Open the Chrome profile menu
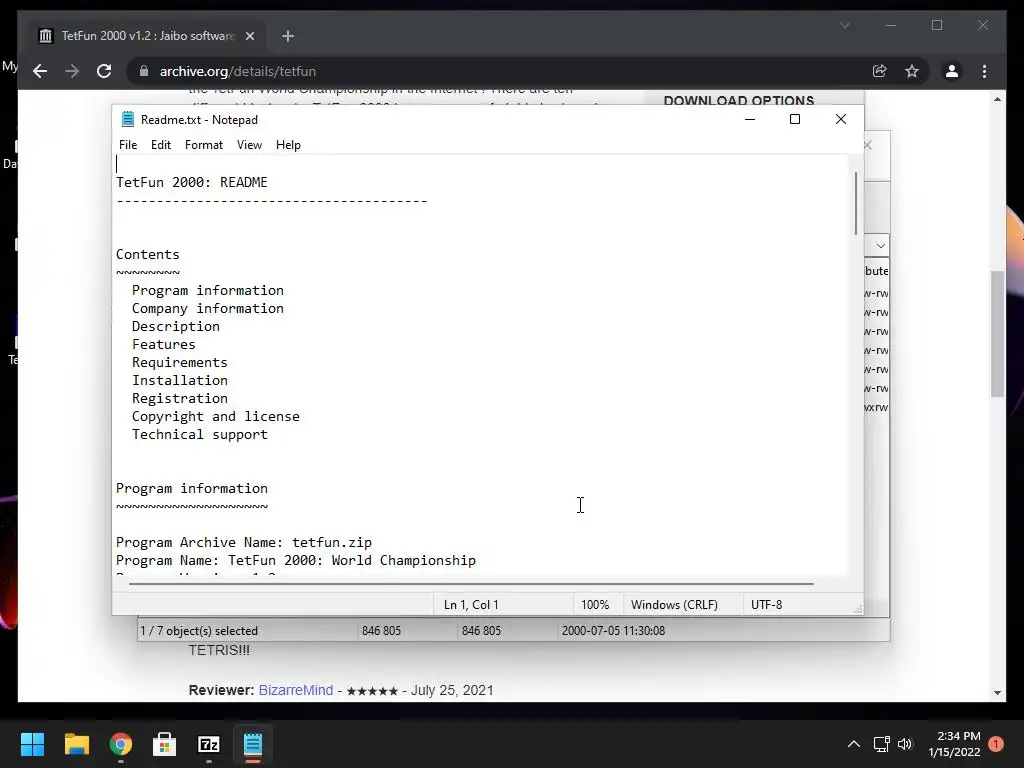 952,71
